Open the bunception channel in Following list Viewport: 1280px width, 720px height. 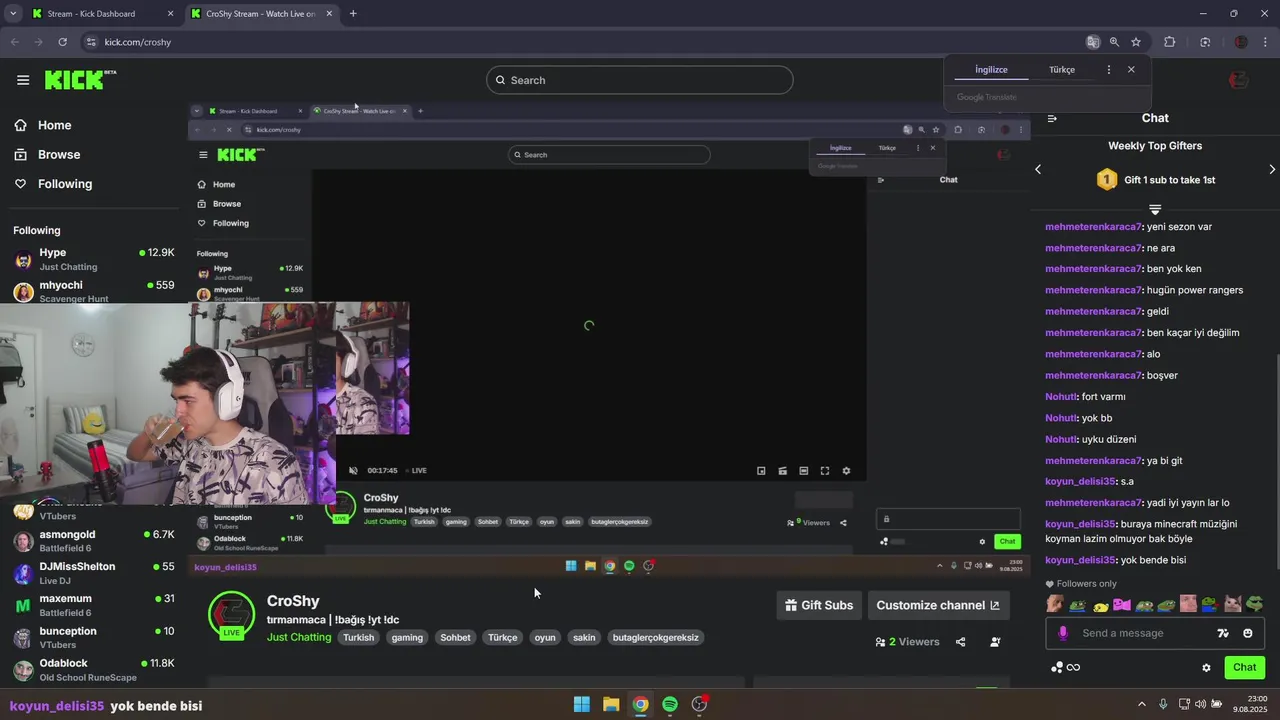coord(93,637)
